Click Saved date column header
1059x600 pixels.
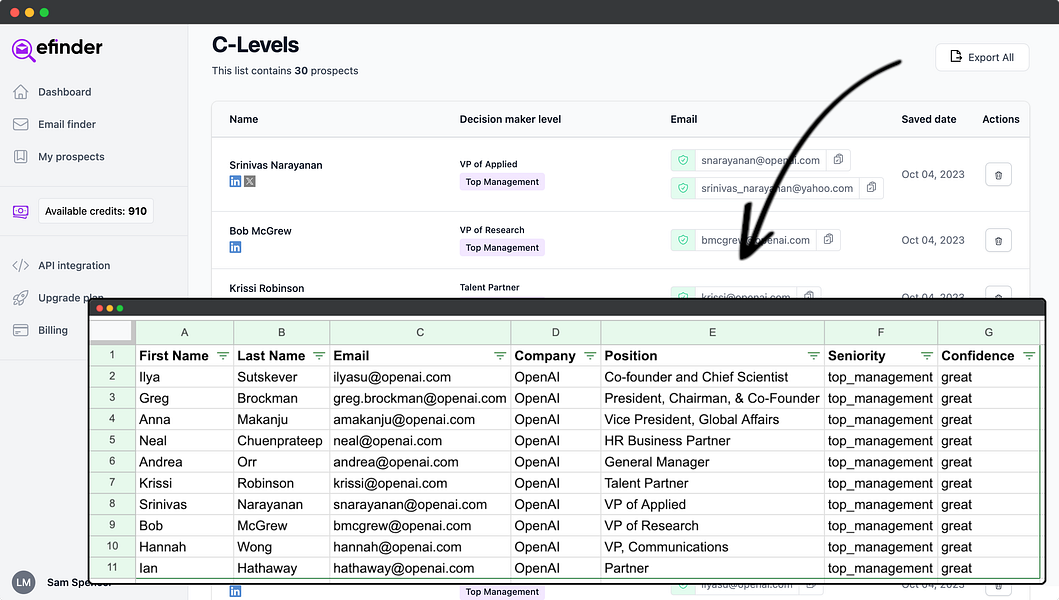929,119
